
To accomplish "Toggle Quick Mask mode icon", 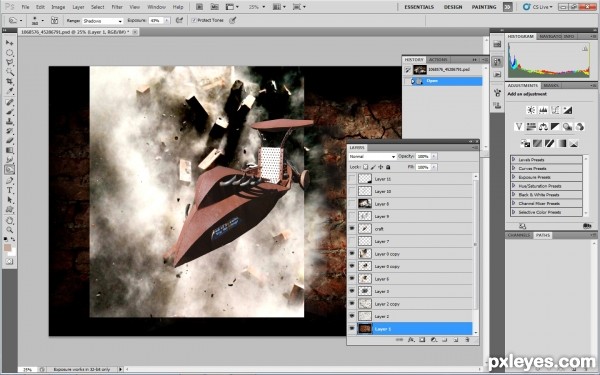I will (x=10, y=262).
